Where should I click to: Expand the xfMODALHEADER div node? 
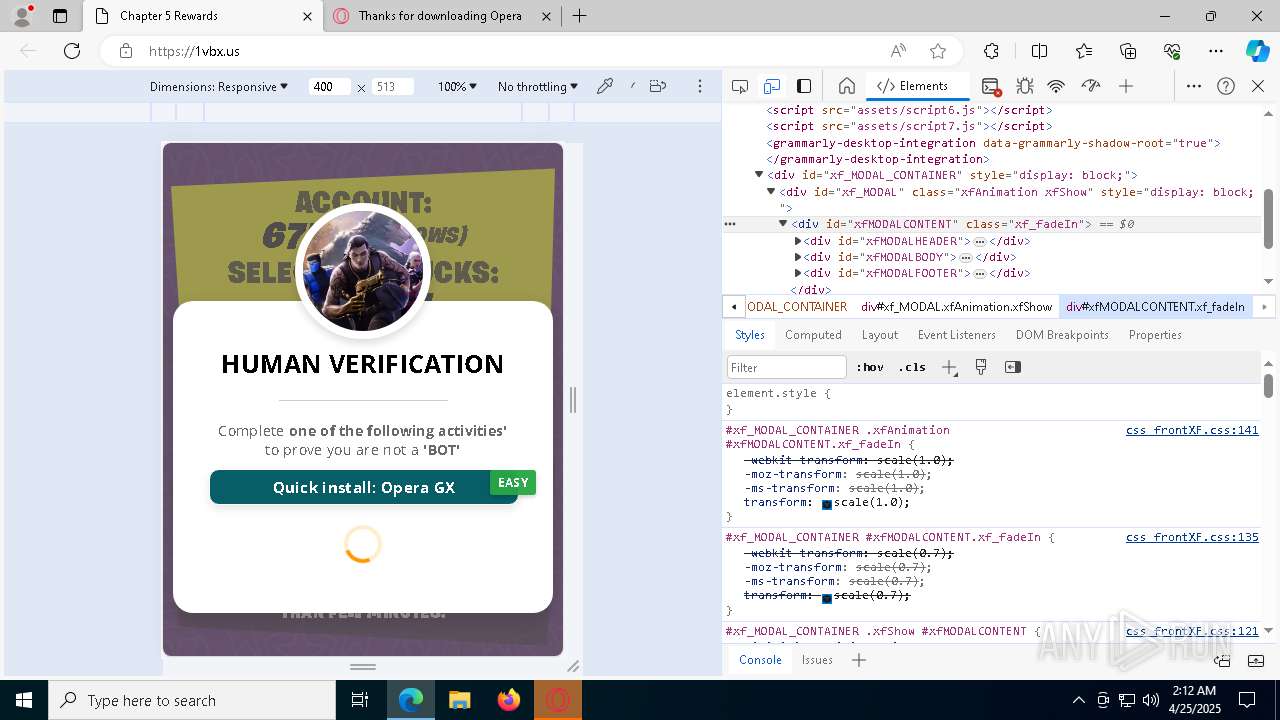tap(798, 241)
